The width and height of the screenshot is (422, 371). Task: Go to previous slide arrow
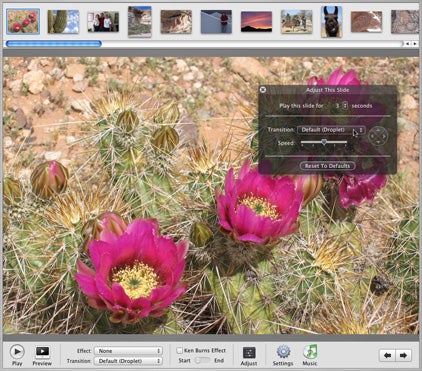tap(387, 355)
